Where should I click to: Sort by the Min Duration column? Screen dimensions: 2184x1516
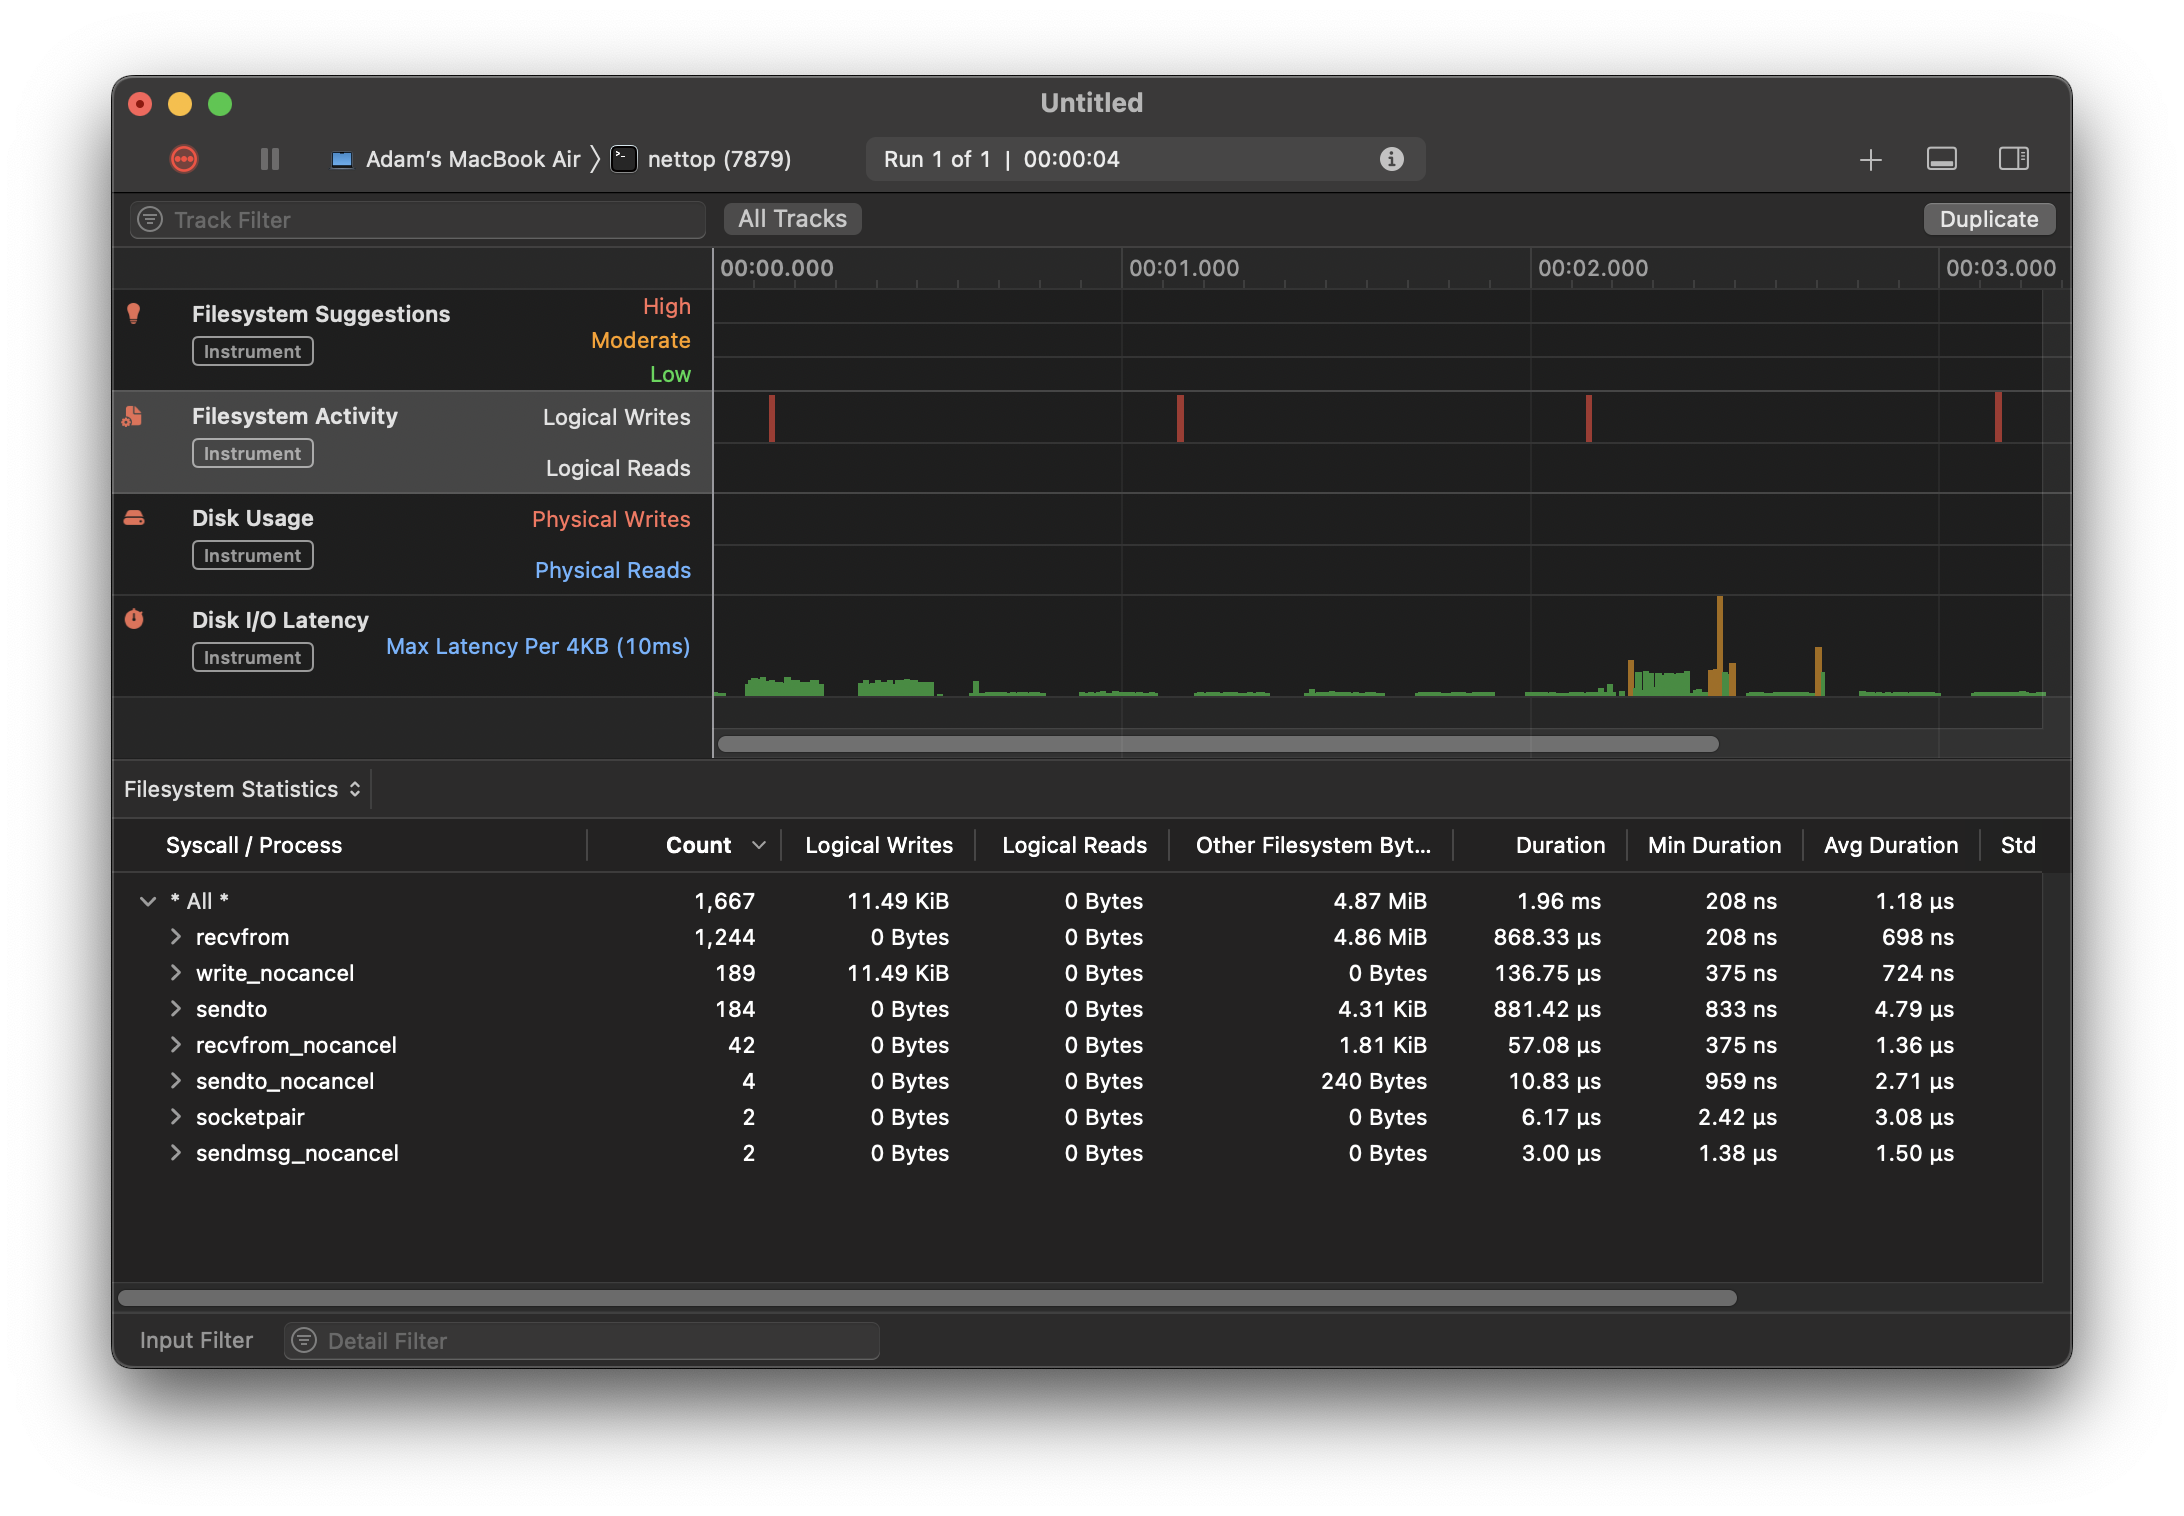coord(1714,845)
